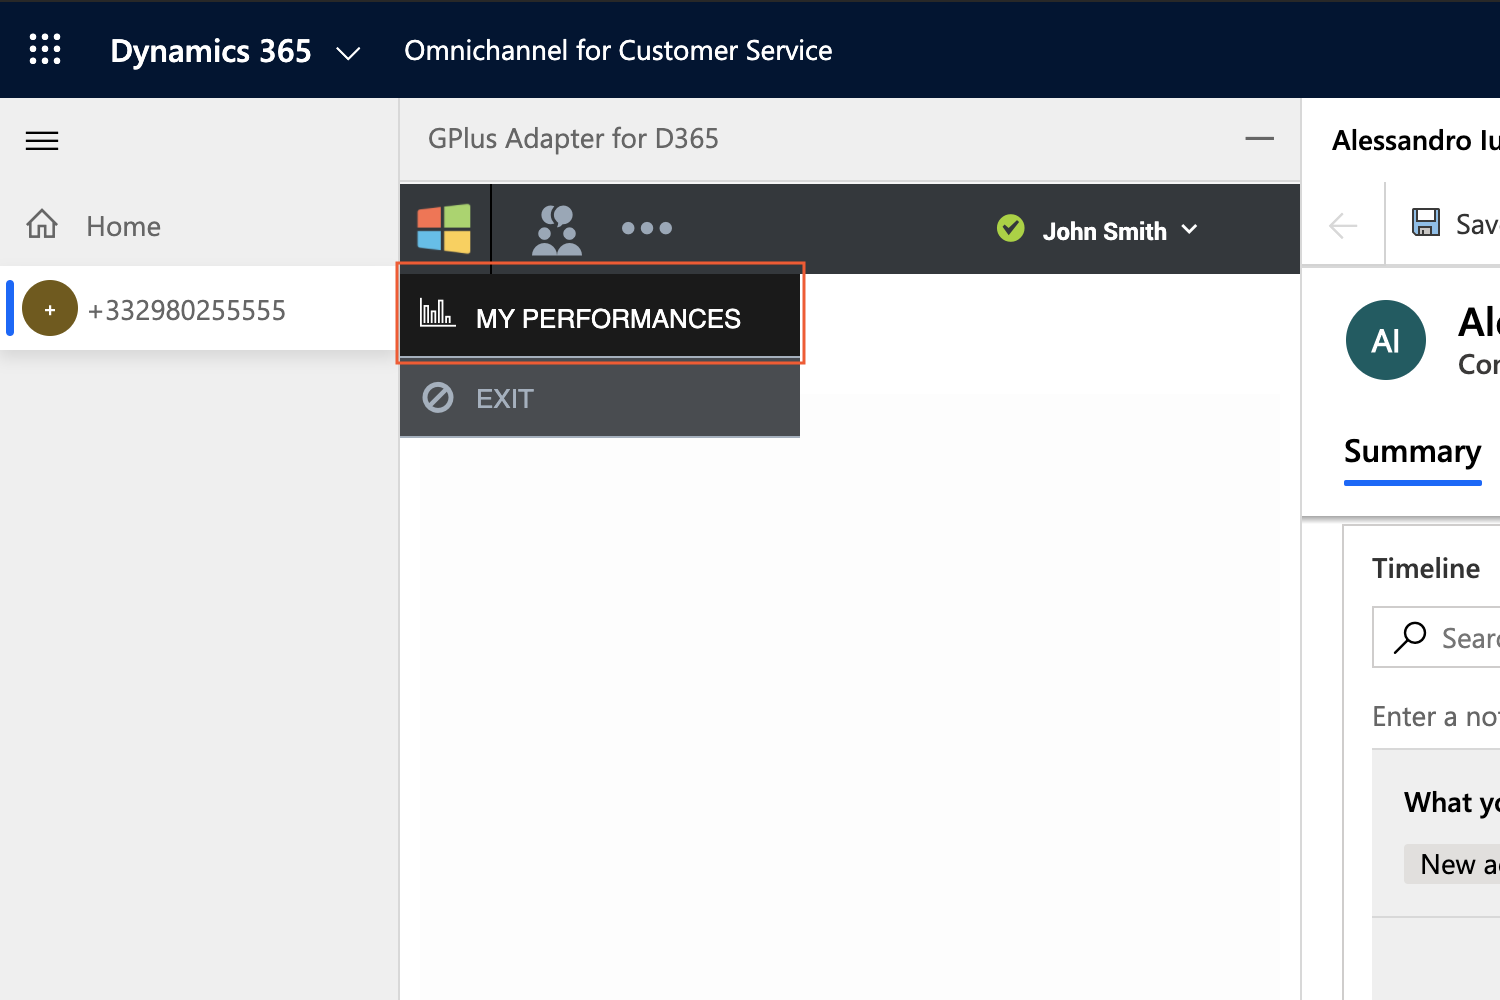1500x1000 pixels.
Task: Collapse the hamburger navigation menu
Action: coord(42,141)
